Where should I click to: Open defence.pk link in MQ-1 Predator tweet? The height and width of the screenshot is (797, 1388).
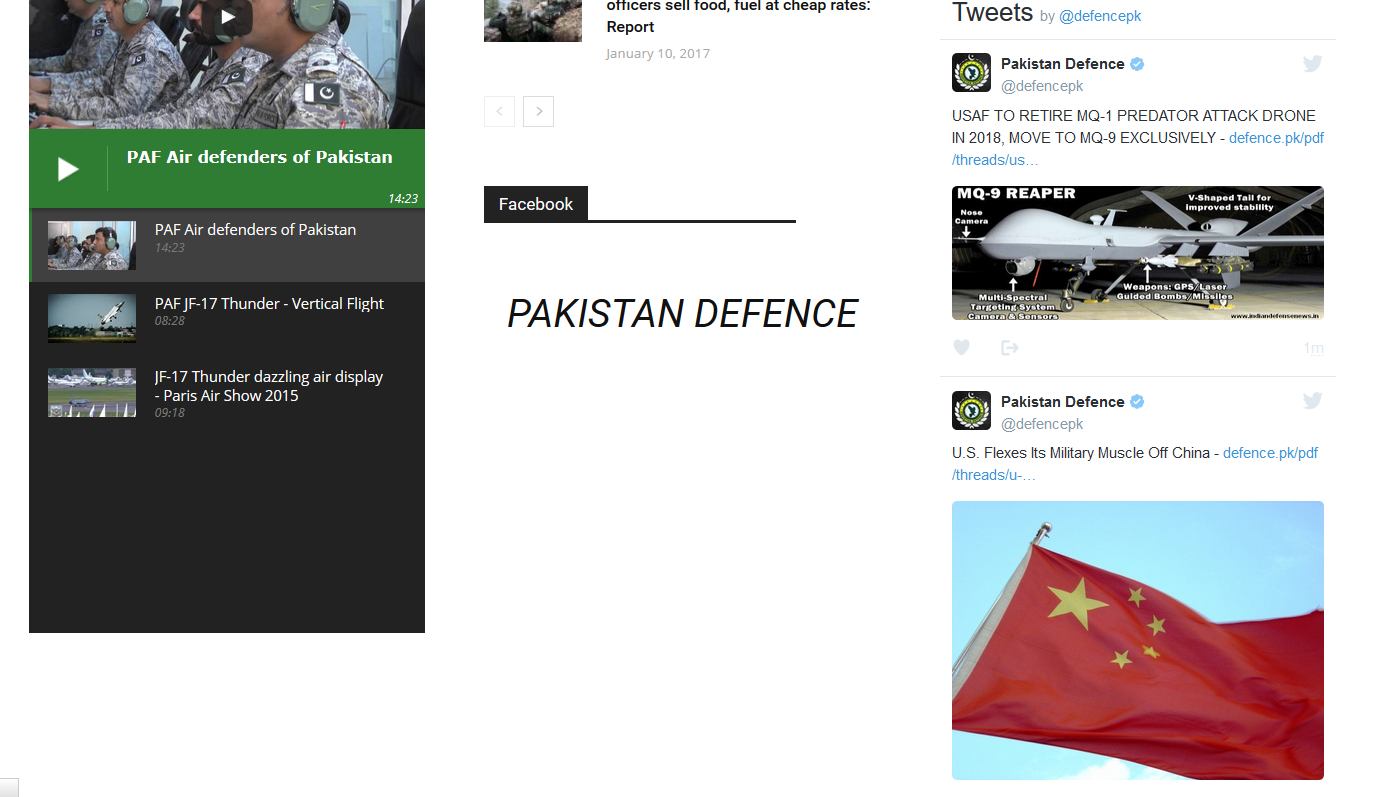(x=1138, y=149)
